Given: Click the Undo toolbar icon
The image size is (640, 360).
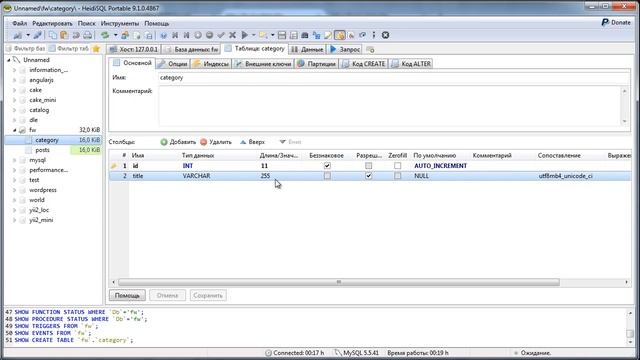Looking at the screenshot, I should click(76, 36).
